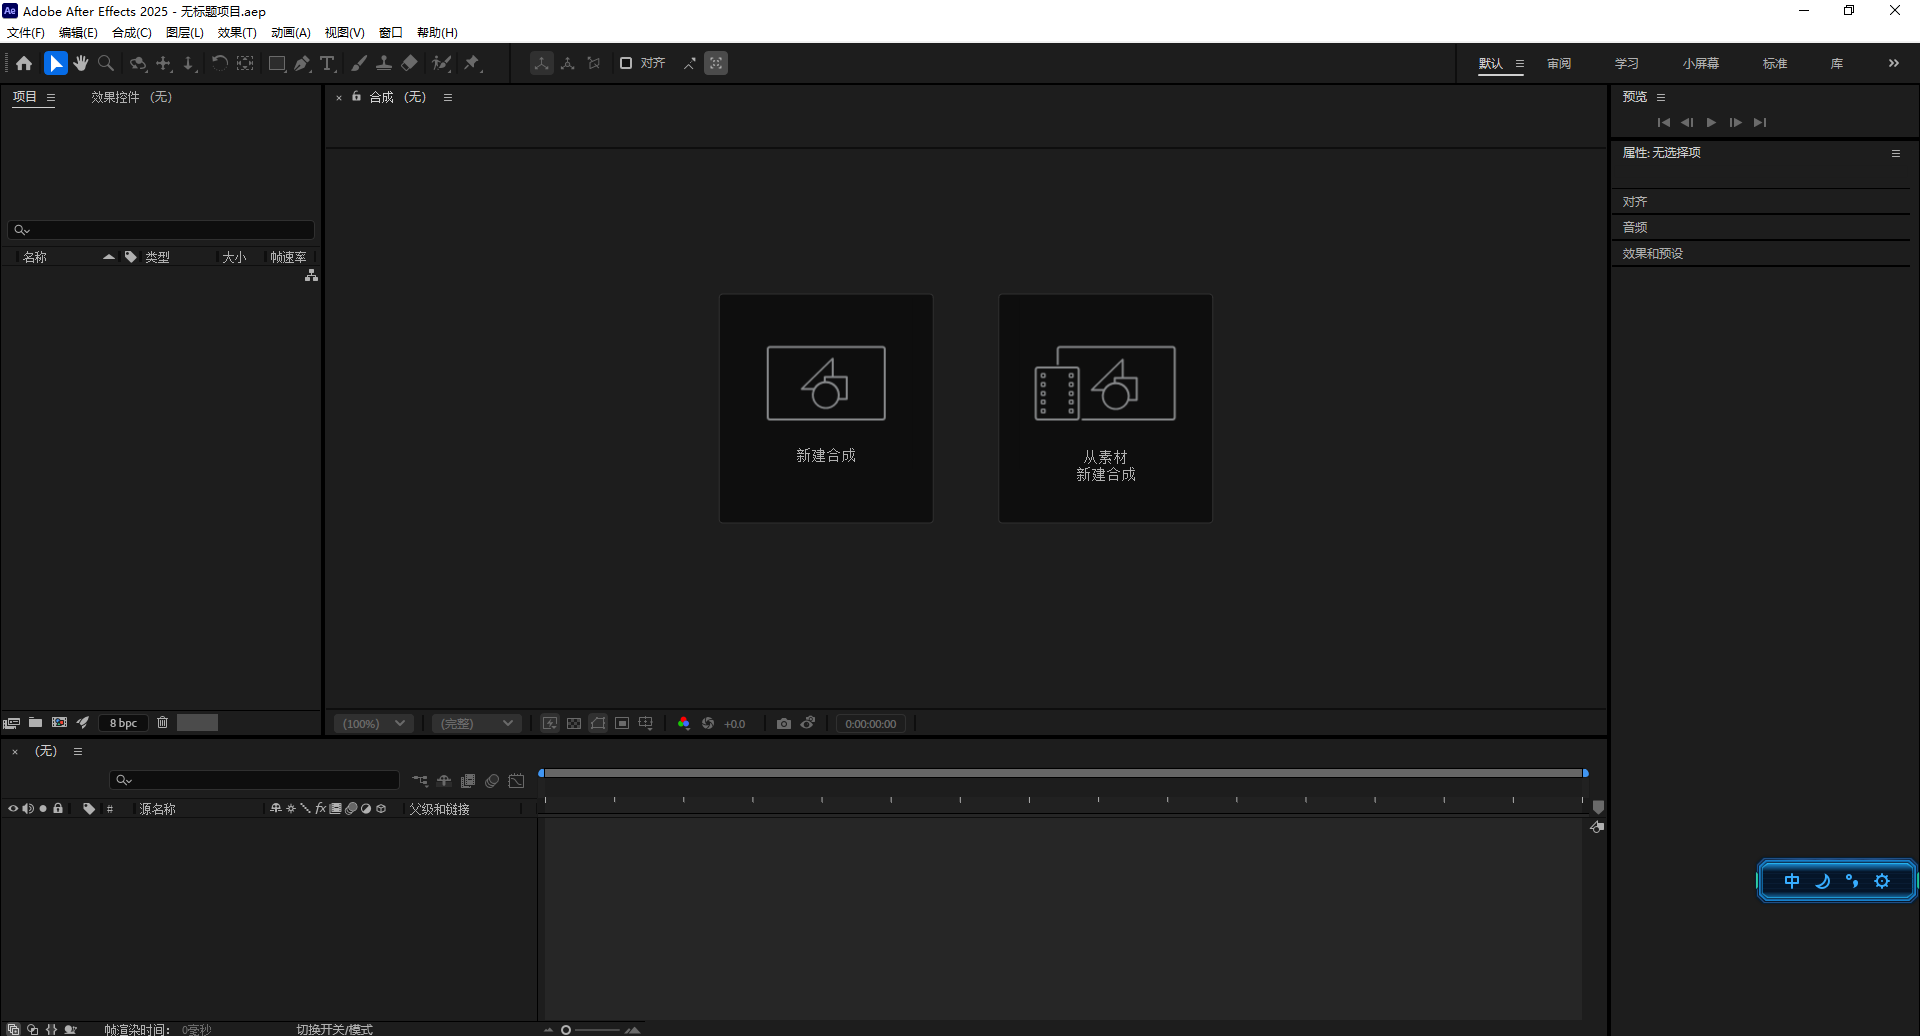This screenshot has height=1036, width=1920.
Task: Switch to the 学习 workspace tab
Action: (x=1626, y=63)
